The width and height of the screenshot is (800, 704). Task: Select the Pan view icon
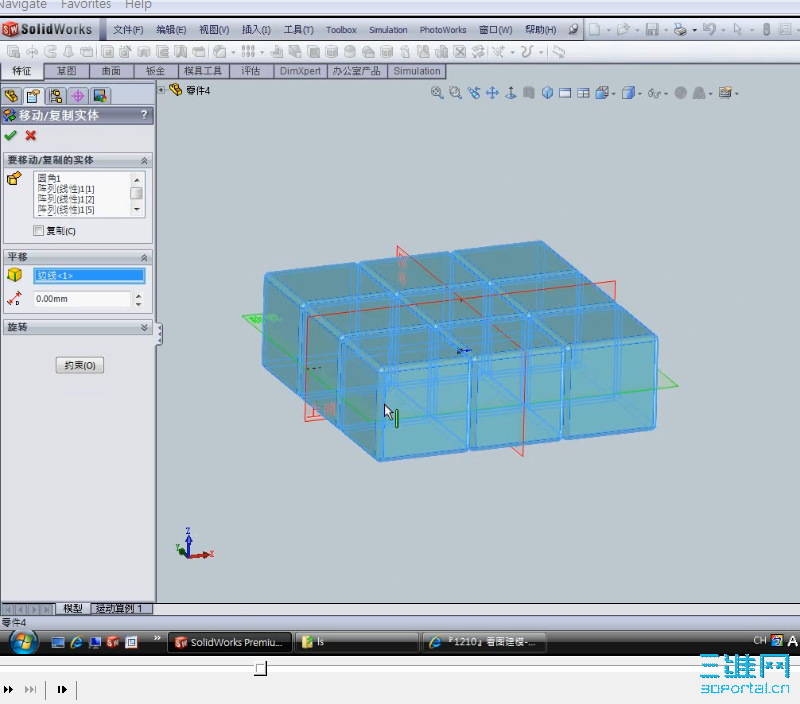point(492,93)
